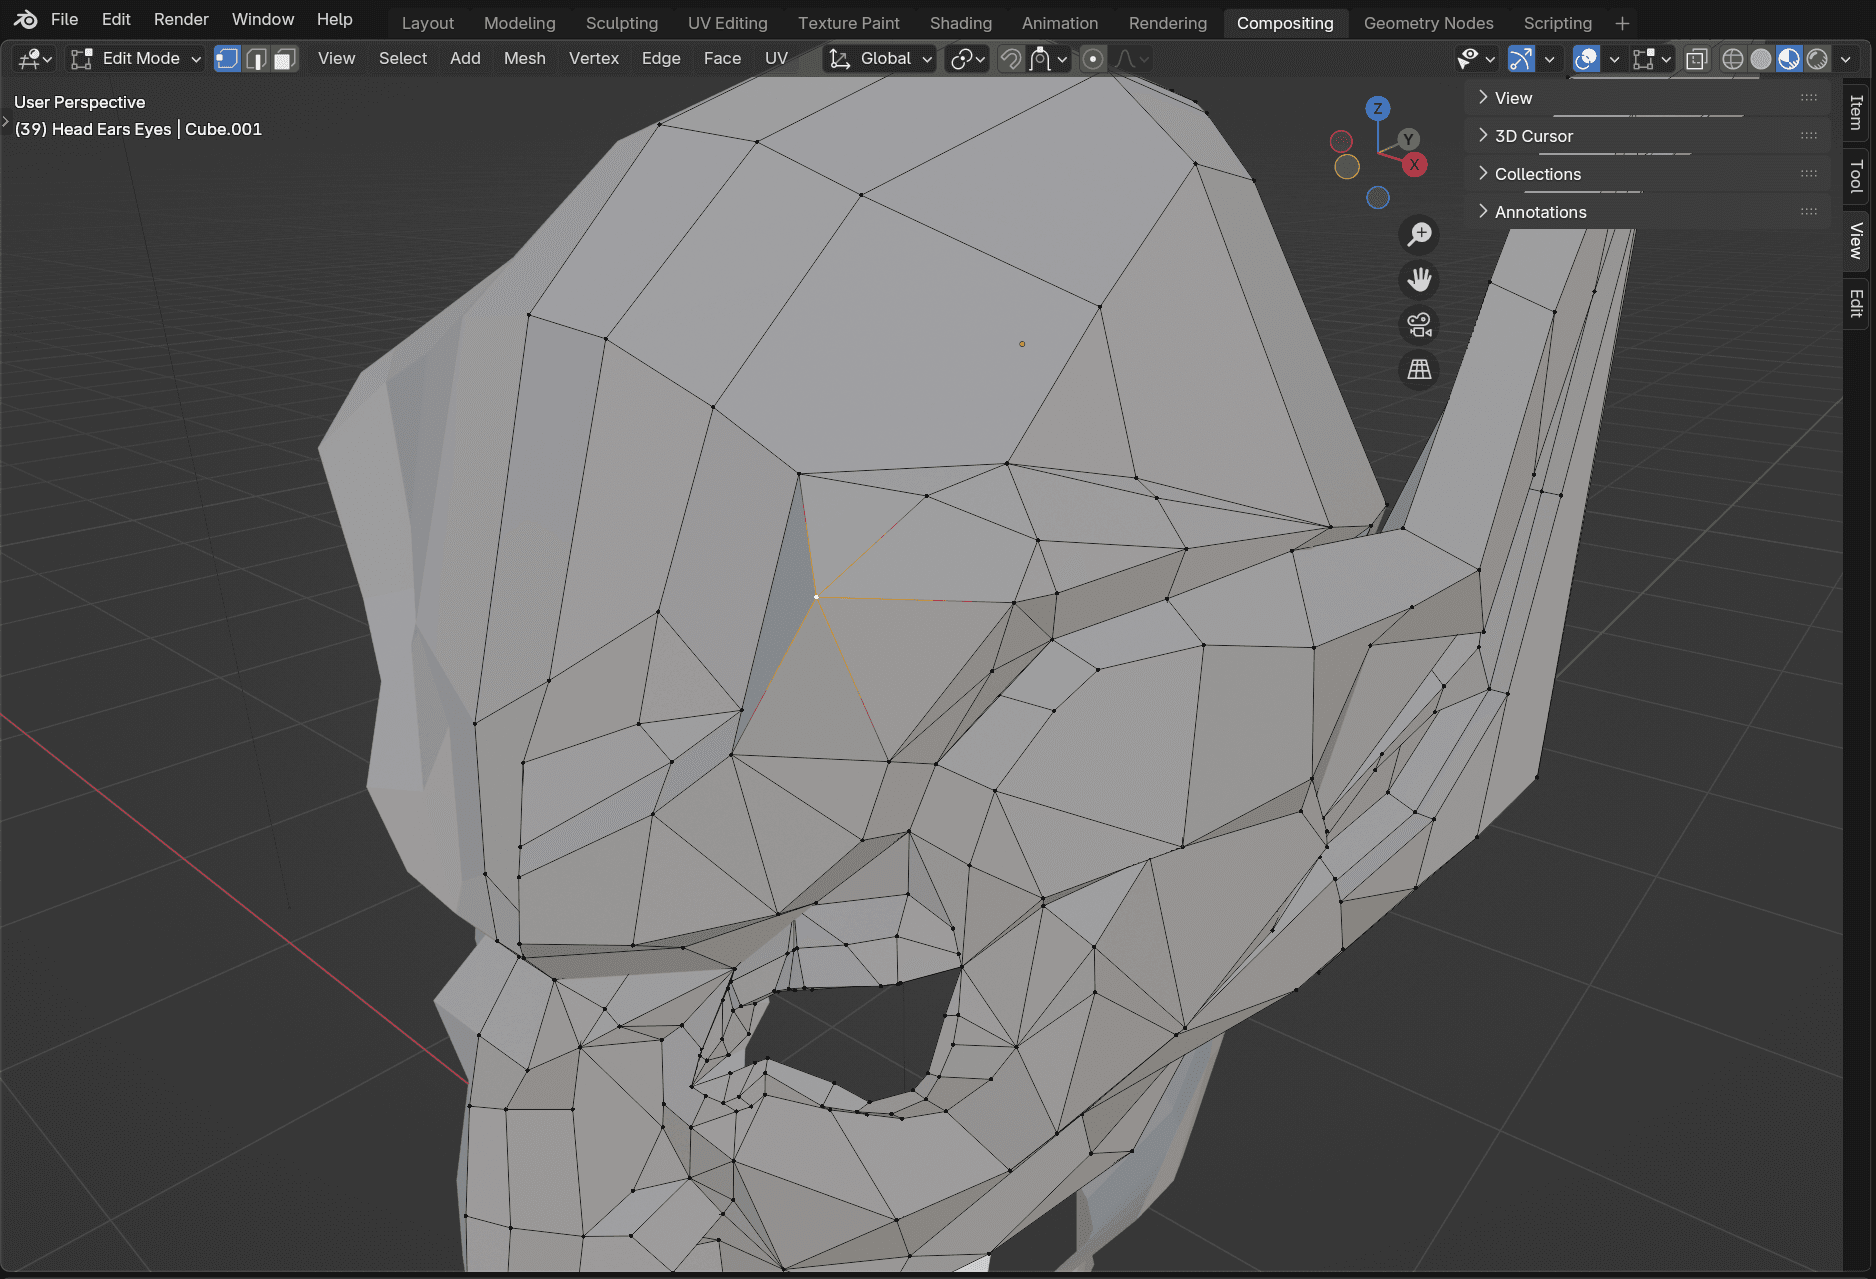Screen dimensions: 1876x1279
Task: Zoom in with the magnifier viewport icon
Action: (1419, 234)
